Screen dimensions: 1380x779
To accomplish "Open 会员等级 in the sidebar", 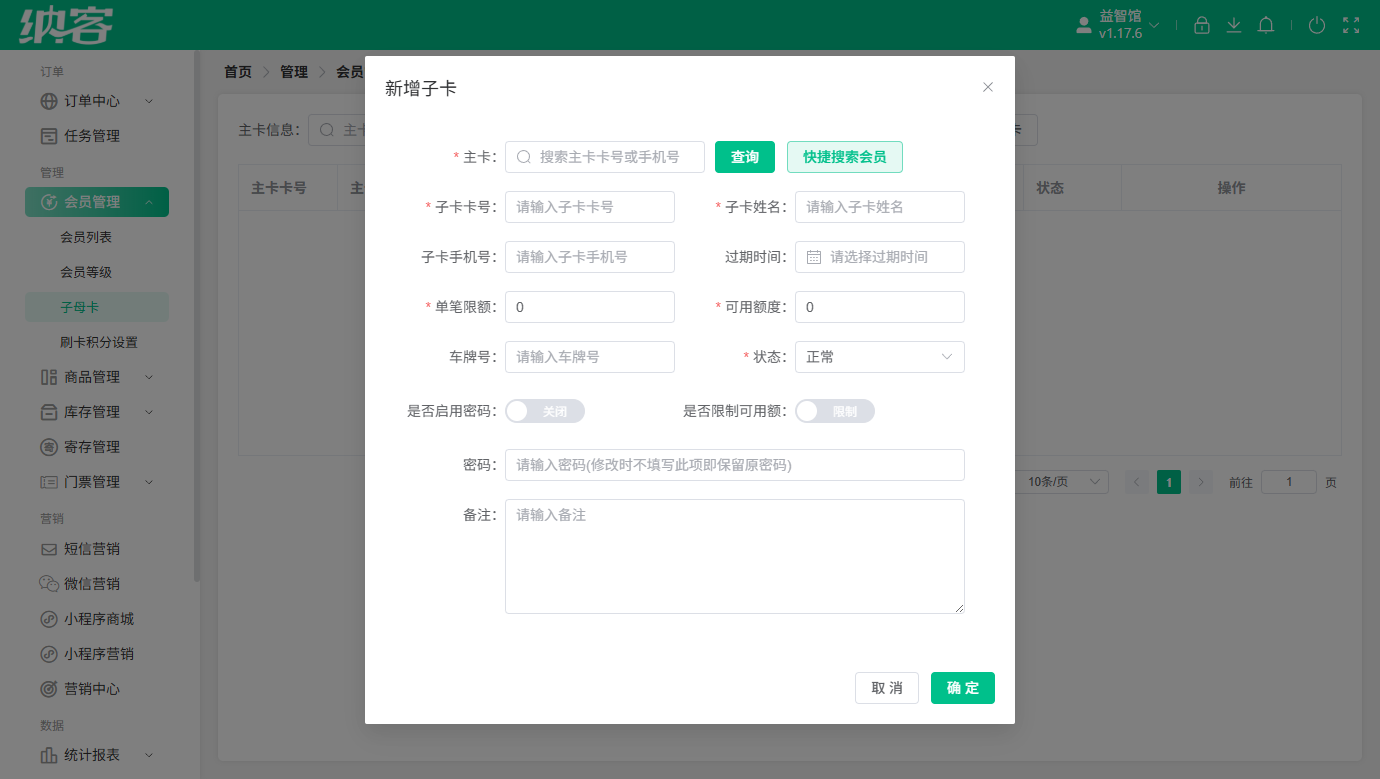I will (86, 272).
